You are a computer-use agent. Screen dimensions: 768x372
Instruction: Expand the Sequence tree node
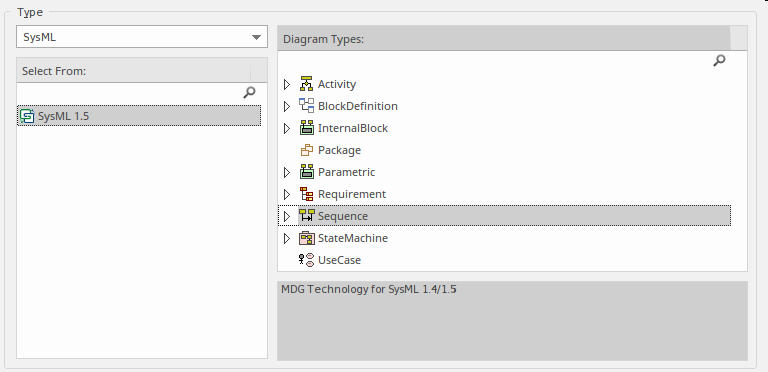click(x=287, y=216)
